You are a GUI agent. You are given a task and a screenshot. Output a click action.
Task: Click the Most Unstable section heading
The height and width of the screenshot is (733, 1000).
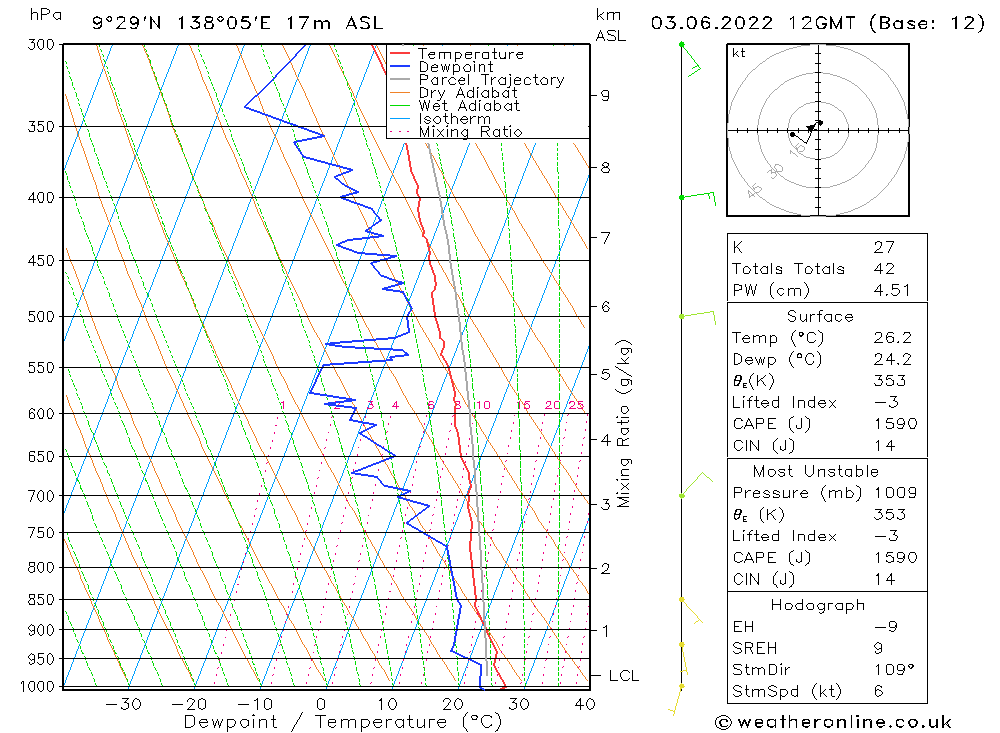coord(816,471)
